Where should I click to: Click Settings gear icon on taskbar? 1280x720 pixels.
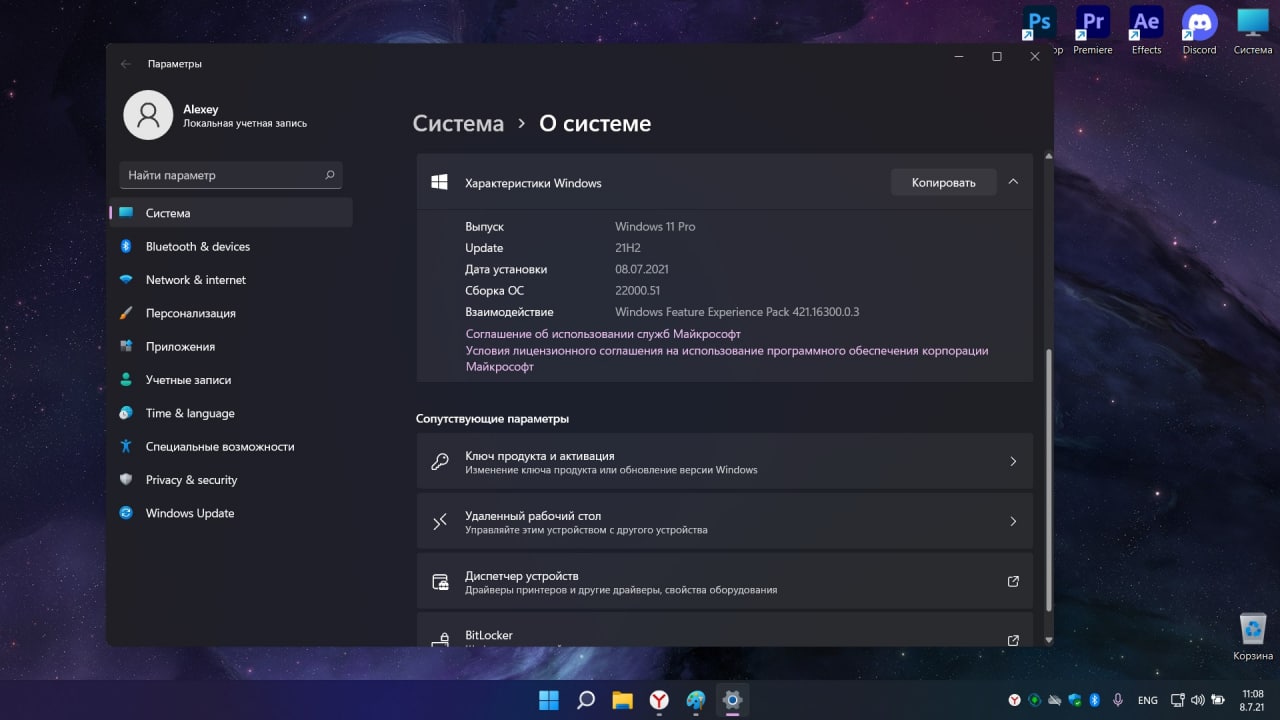732,700
